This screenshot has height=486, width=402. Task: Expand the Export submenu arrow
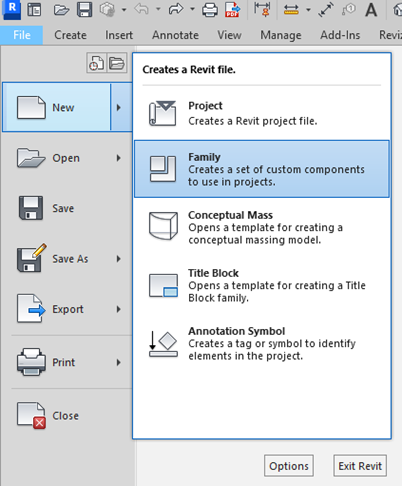coord(119,309)
